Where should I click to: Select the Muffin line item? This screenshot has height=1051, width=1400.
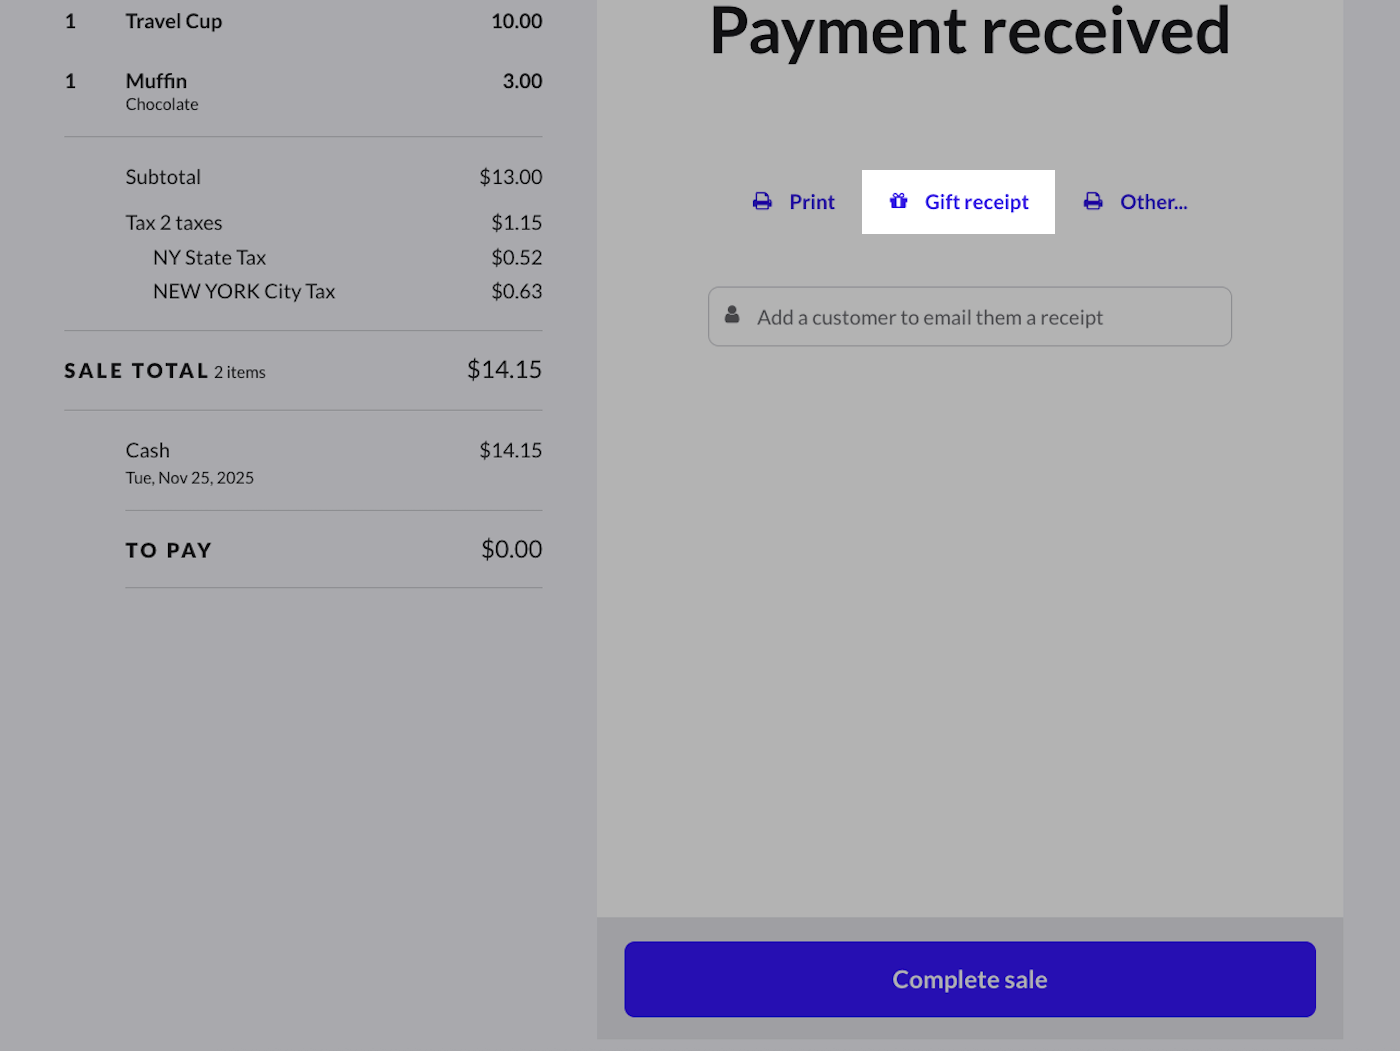pos(156,81)
